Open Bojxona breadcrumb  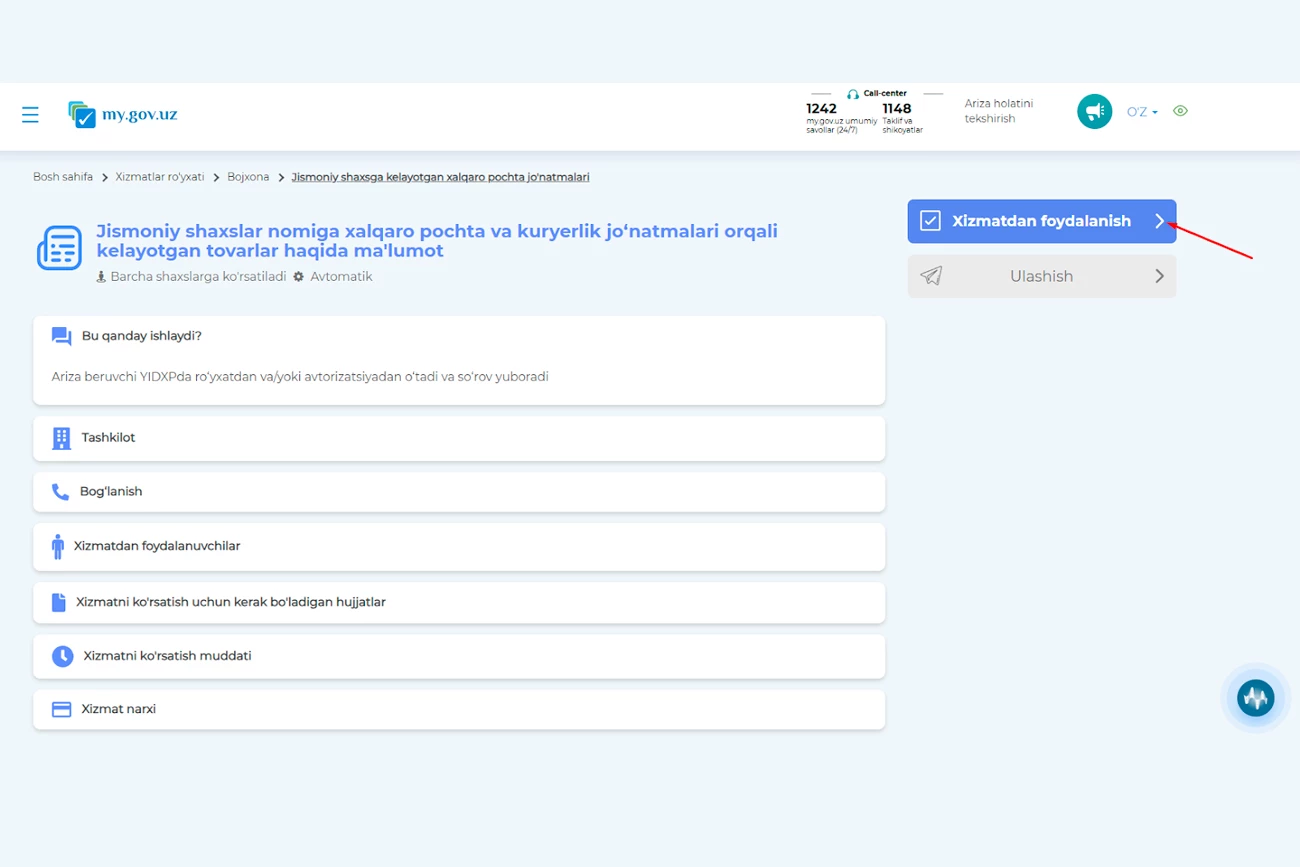click(x=248, y=177)
